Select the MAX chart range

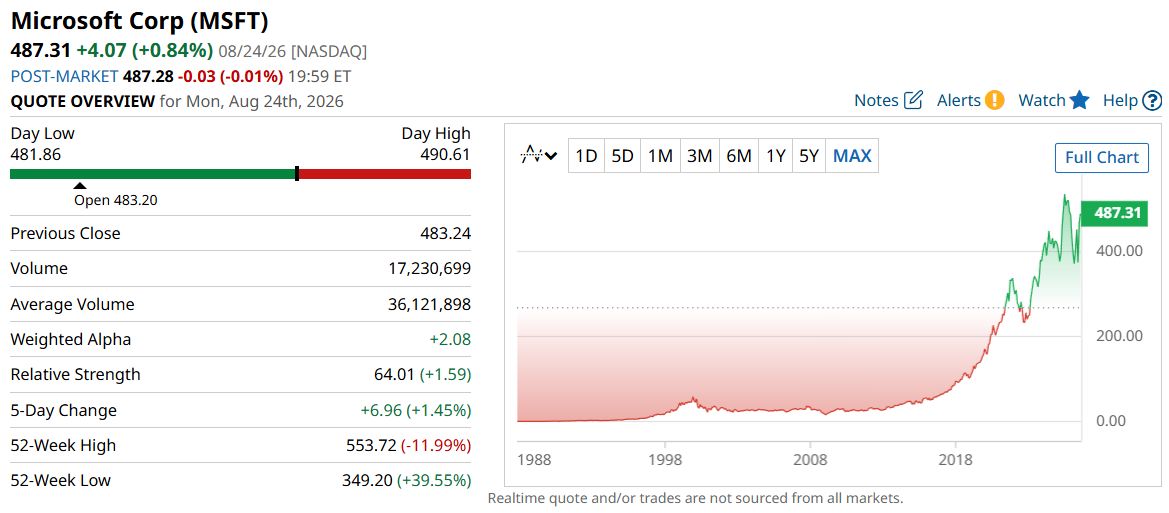[x=851, y=157]
